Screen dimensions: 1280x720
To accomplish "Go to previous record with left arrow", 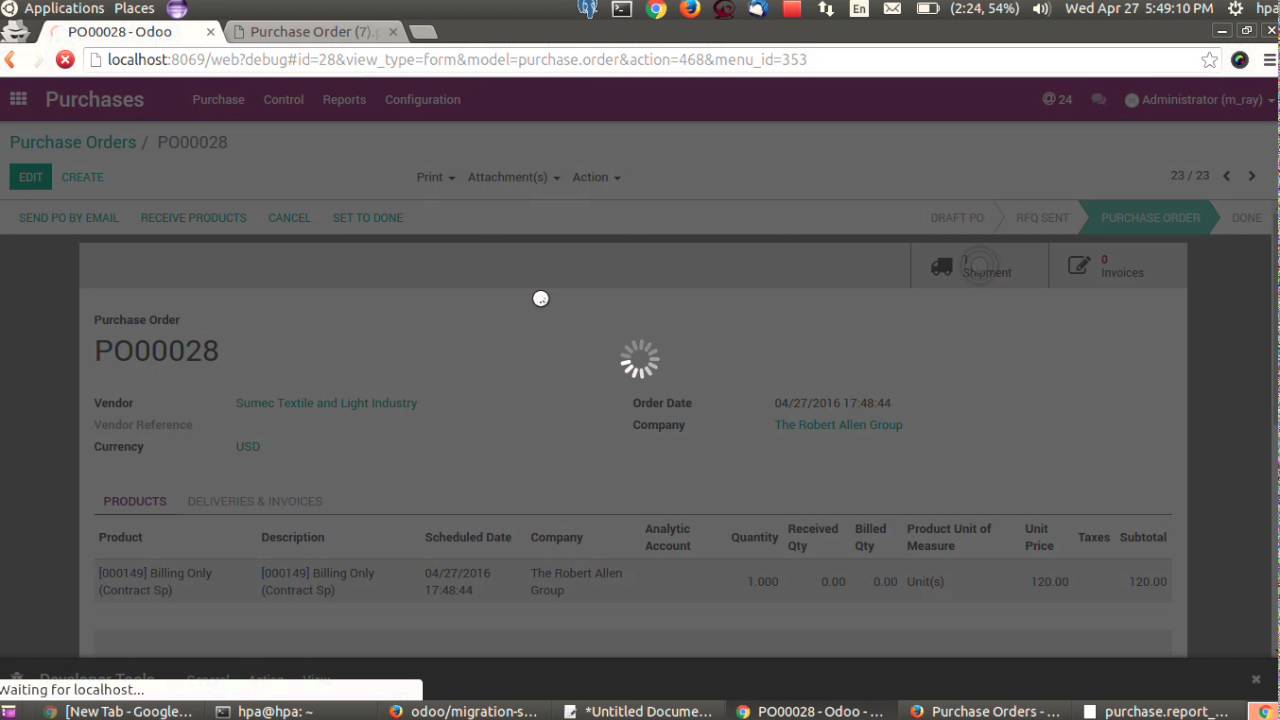I will pos(1227,176).
